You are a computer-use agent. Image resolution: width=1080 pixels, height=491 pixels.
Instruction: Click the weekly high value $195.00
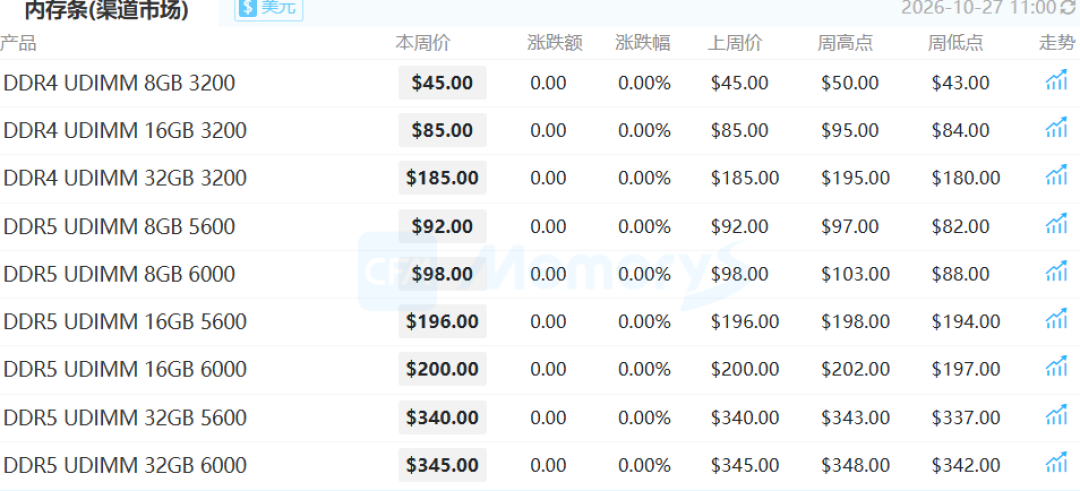(855, 178)
